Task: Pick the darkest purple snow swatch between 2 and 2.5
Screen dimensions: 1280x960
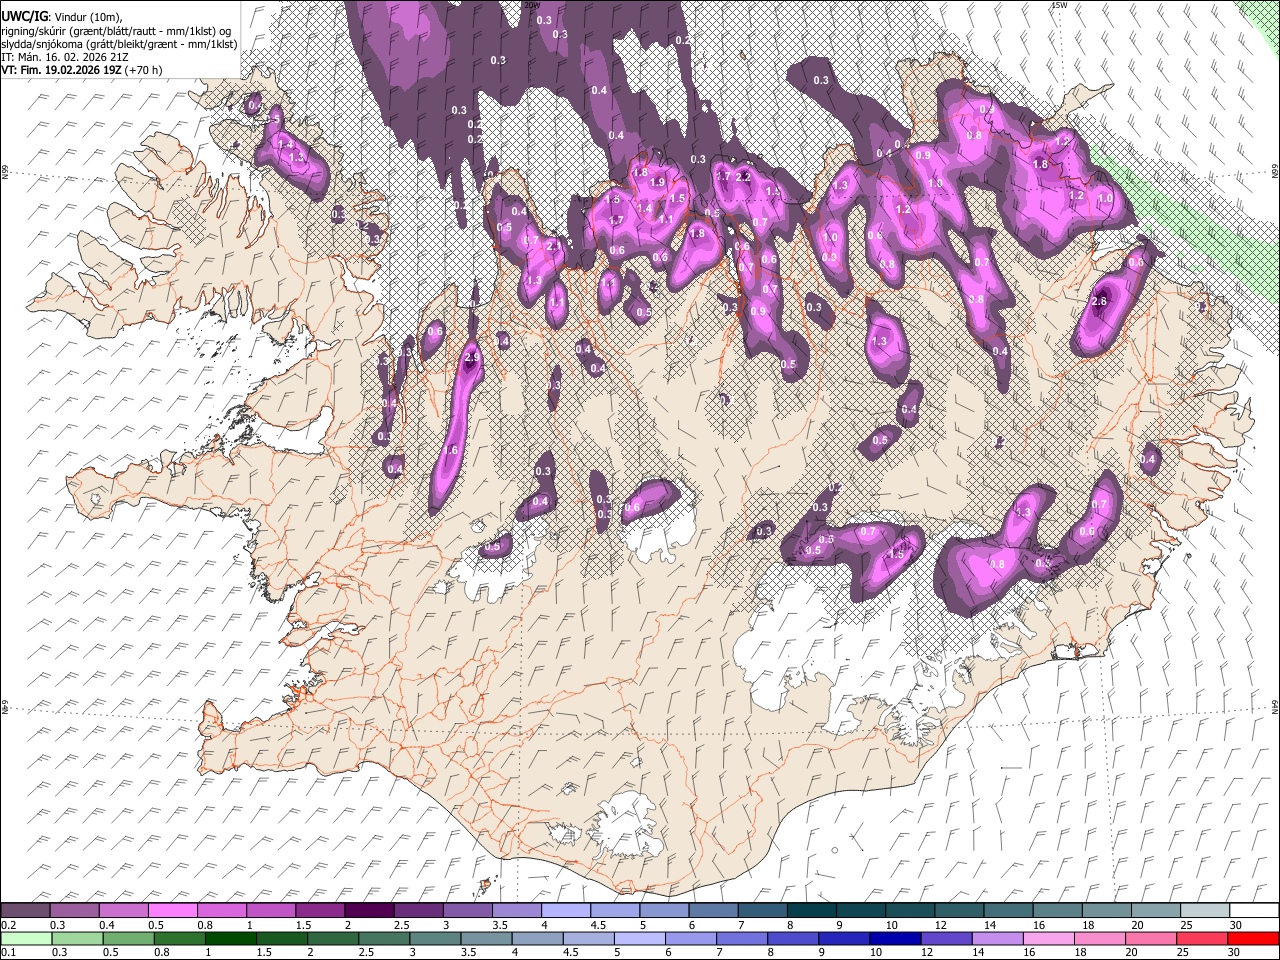Action: (368, 911)
